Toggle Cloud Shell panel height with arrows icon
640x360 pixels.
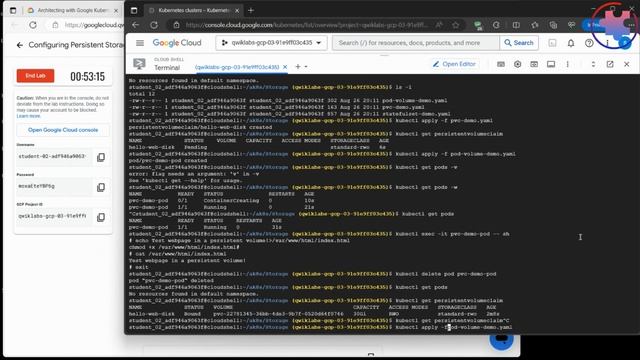click(x=593, y=64)
